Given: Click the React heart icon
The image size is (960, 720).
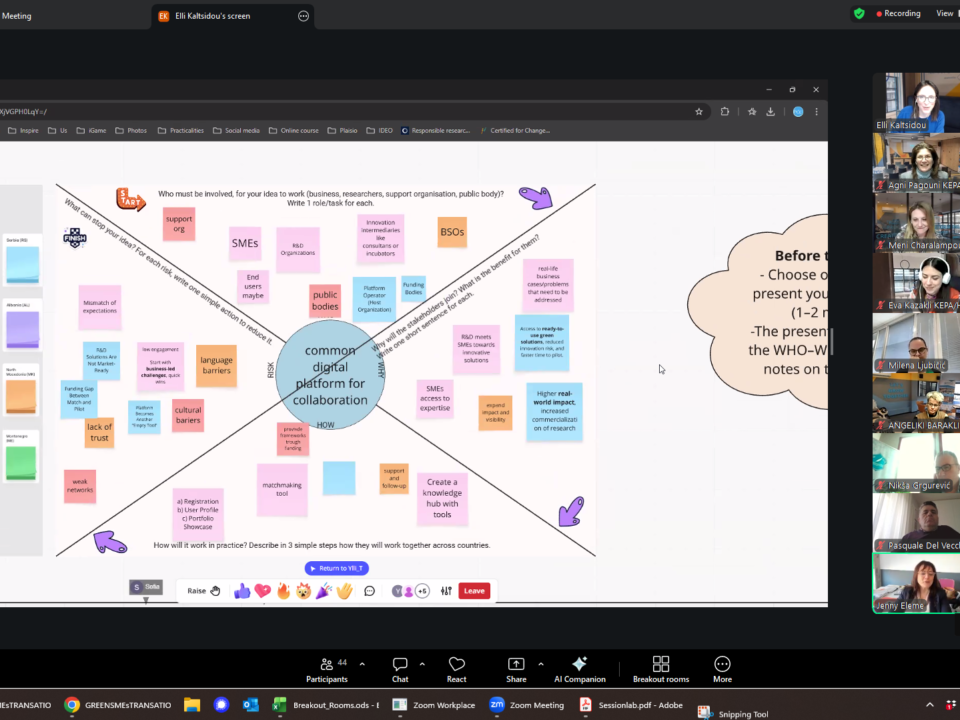Looking at the screenshot, I should pyautogui.click(x=457, y=670).
